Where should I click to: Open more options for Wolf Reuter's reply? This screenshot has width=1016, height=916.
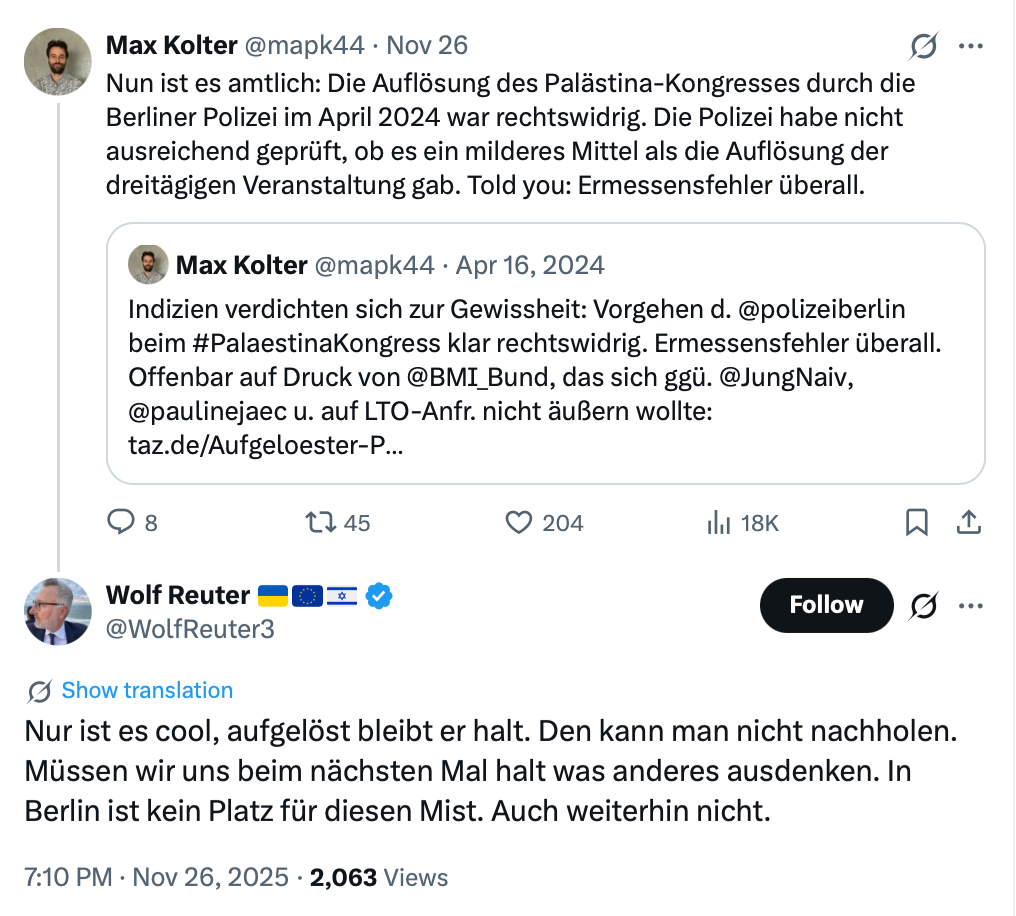tap(970, 605)
